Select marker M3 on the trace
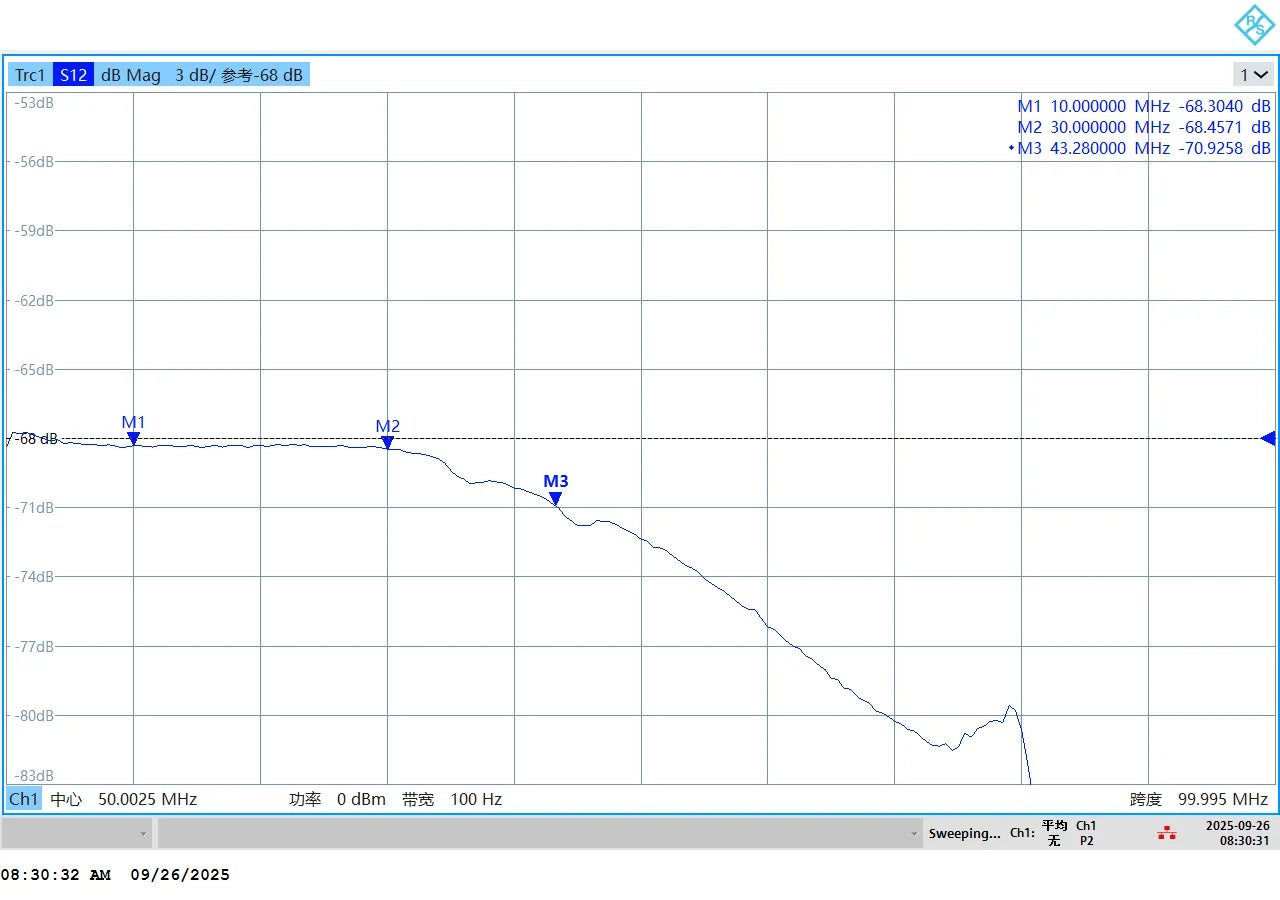Image resolution: width=1280 pixels, height=900 pixels. [555, 498]
